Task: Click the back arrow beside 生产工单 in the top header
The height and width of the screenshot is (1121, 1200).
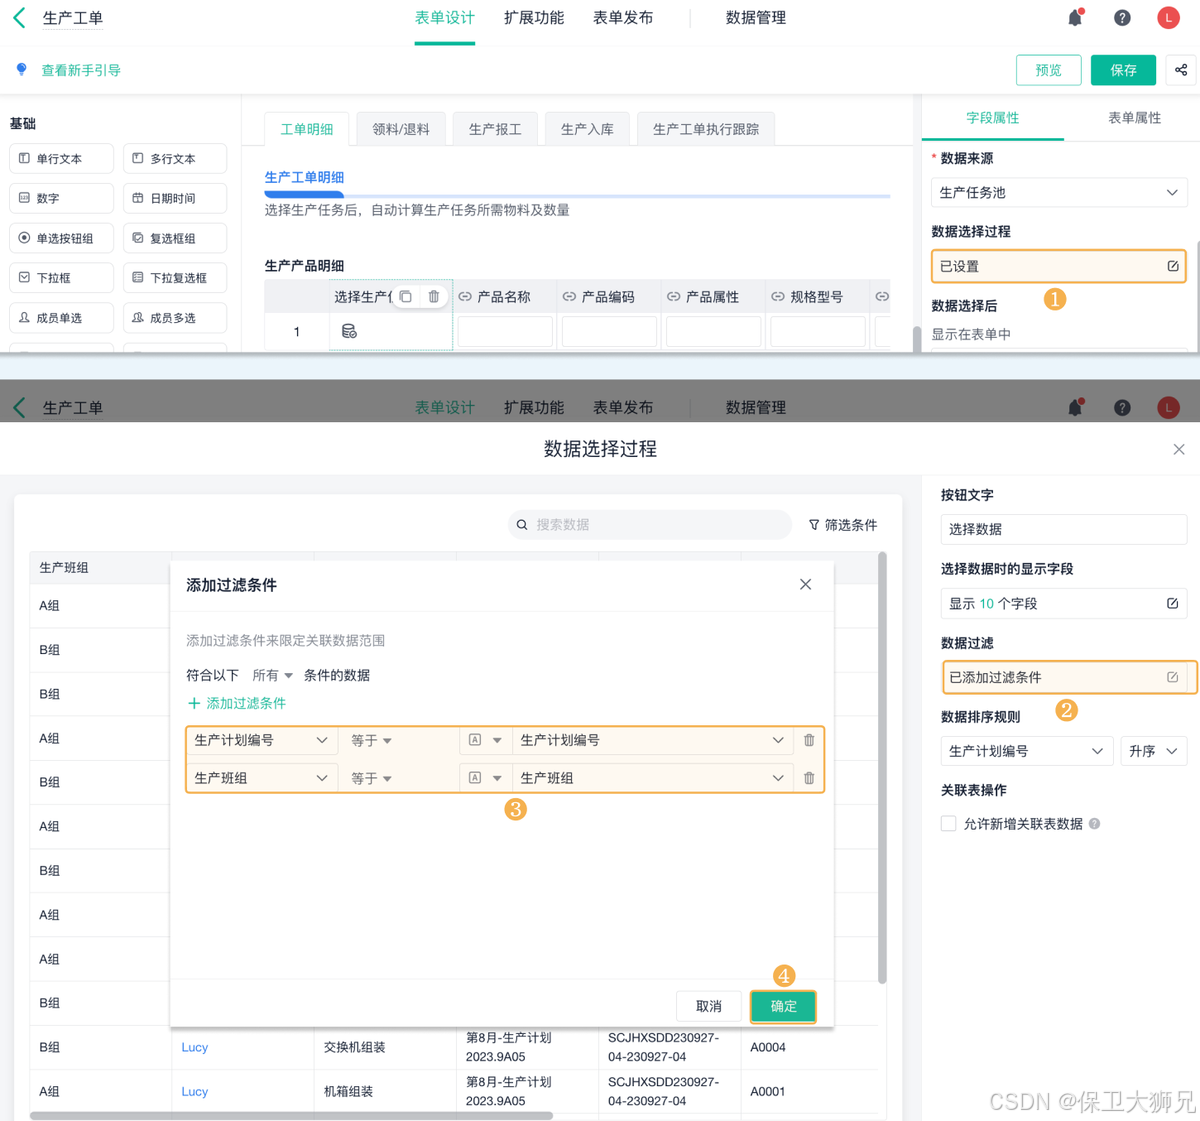Action: [x=19, y=17]
